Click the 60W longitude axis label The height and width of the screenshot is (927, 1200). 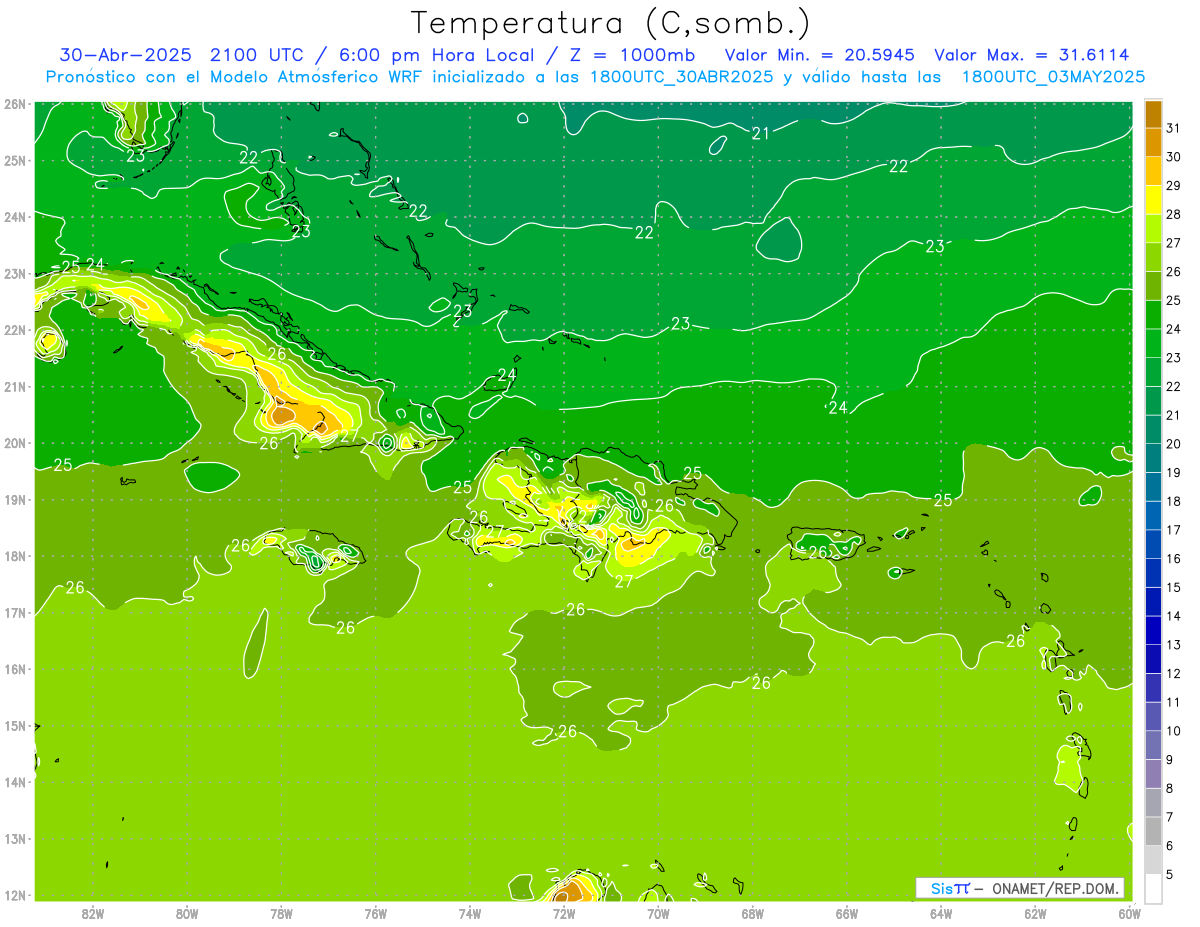[1129, 913]
